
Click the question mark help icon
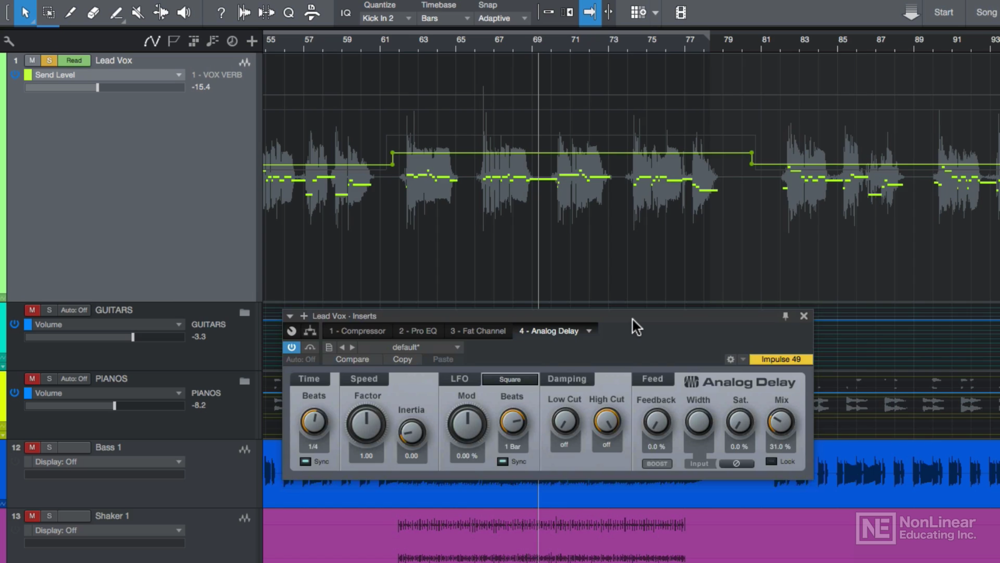pyautogui.click(x=221, y=12)
